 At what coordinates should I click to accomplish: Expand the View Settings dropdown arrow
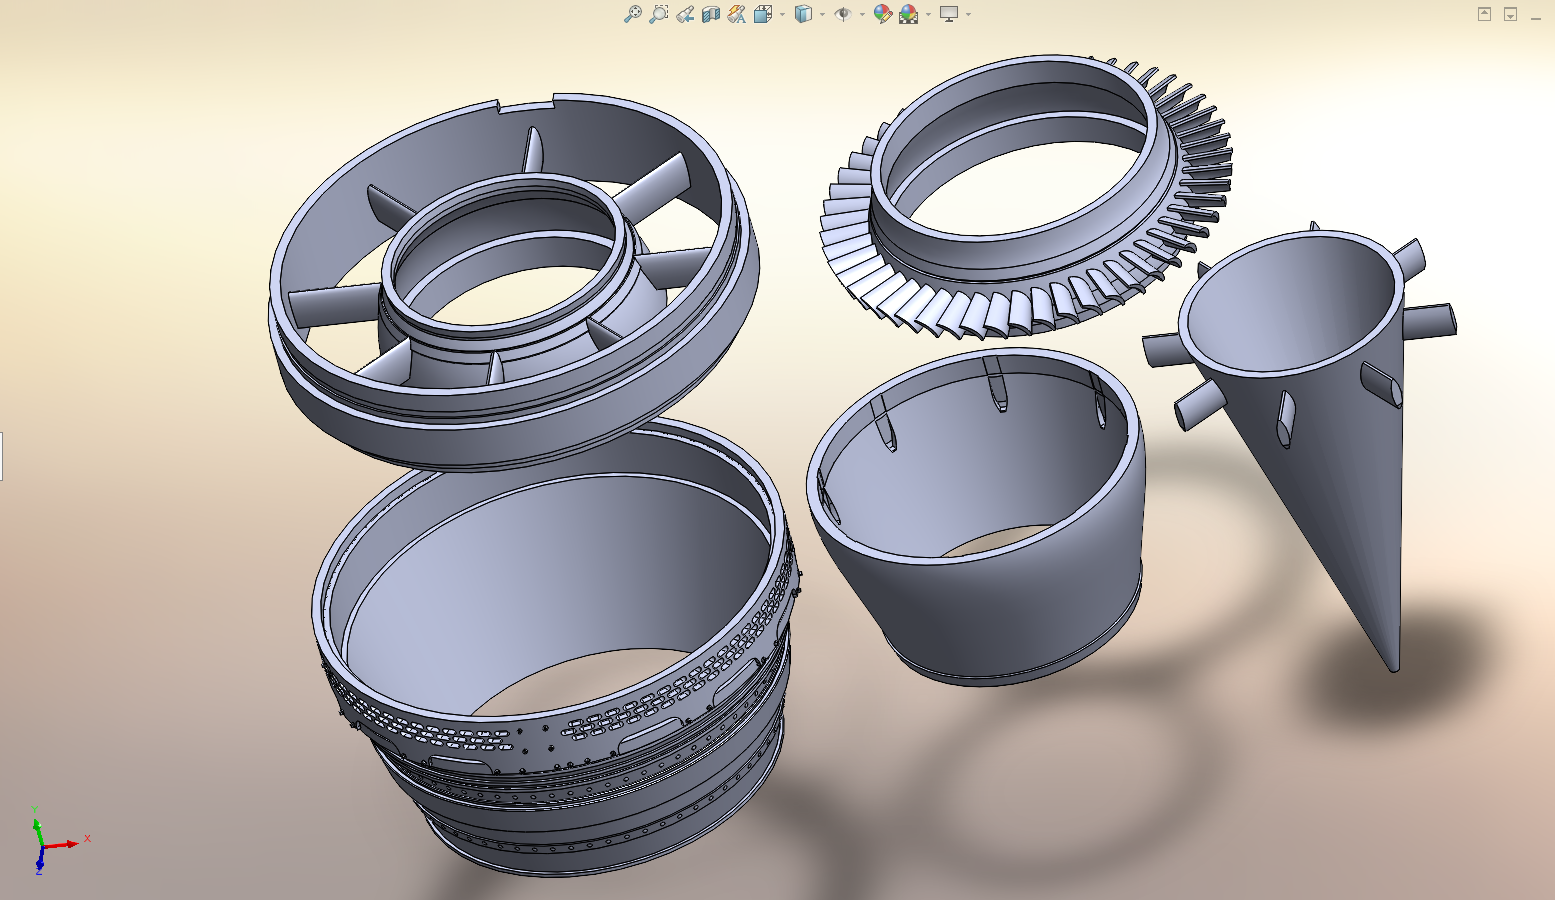pos(968,14)
